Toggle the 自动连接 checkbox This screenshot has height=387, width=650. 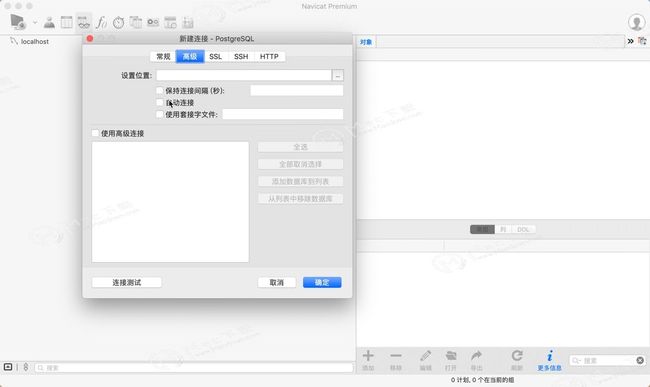pyautogui.click(x=160, y=102)
